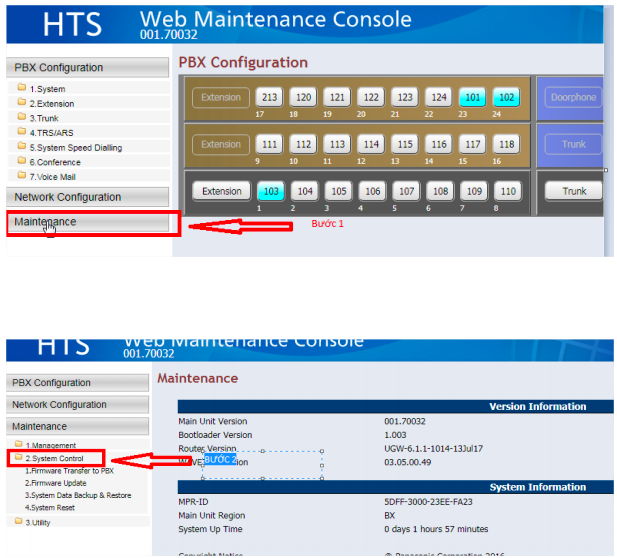The height and width of the screenshot is (558, 617).
Task: Select 3.System Data Backup & Restore
Action: (x=78, y=495)
